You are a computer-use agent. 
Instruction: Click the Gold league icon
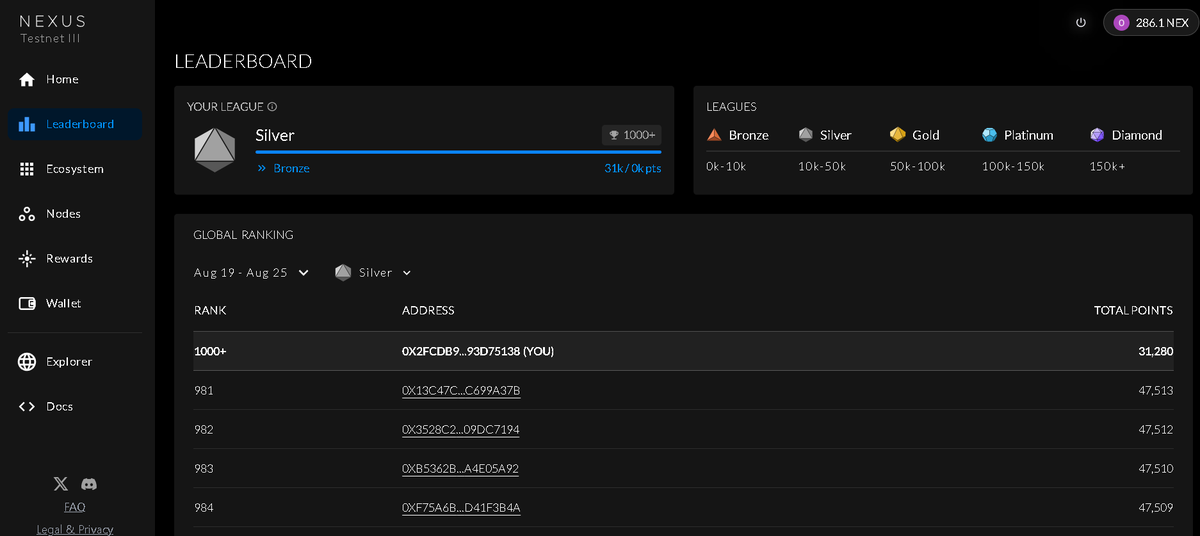tap(898, 135)
